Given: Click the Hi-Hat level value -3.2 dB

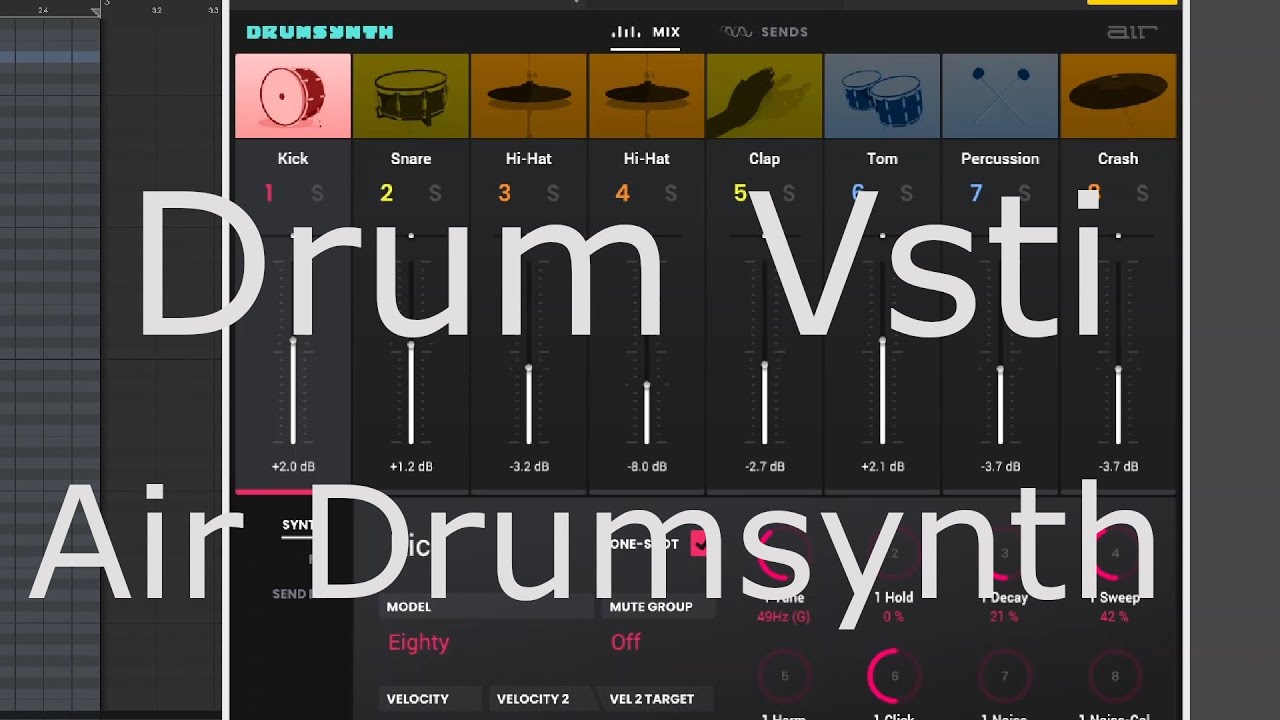Looking at the screenshot, I should pyautogui.click(x=529, y=467).
